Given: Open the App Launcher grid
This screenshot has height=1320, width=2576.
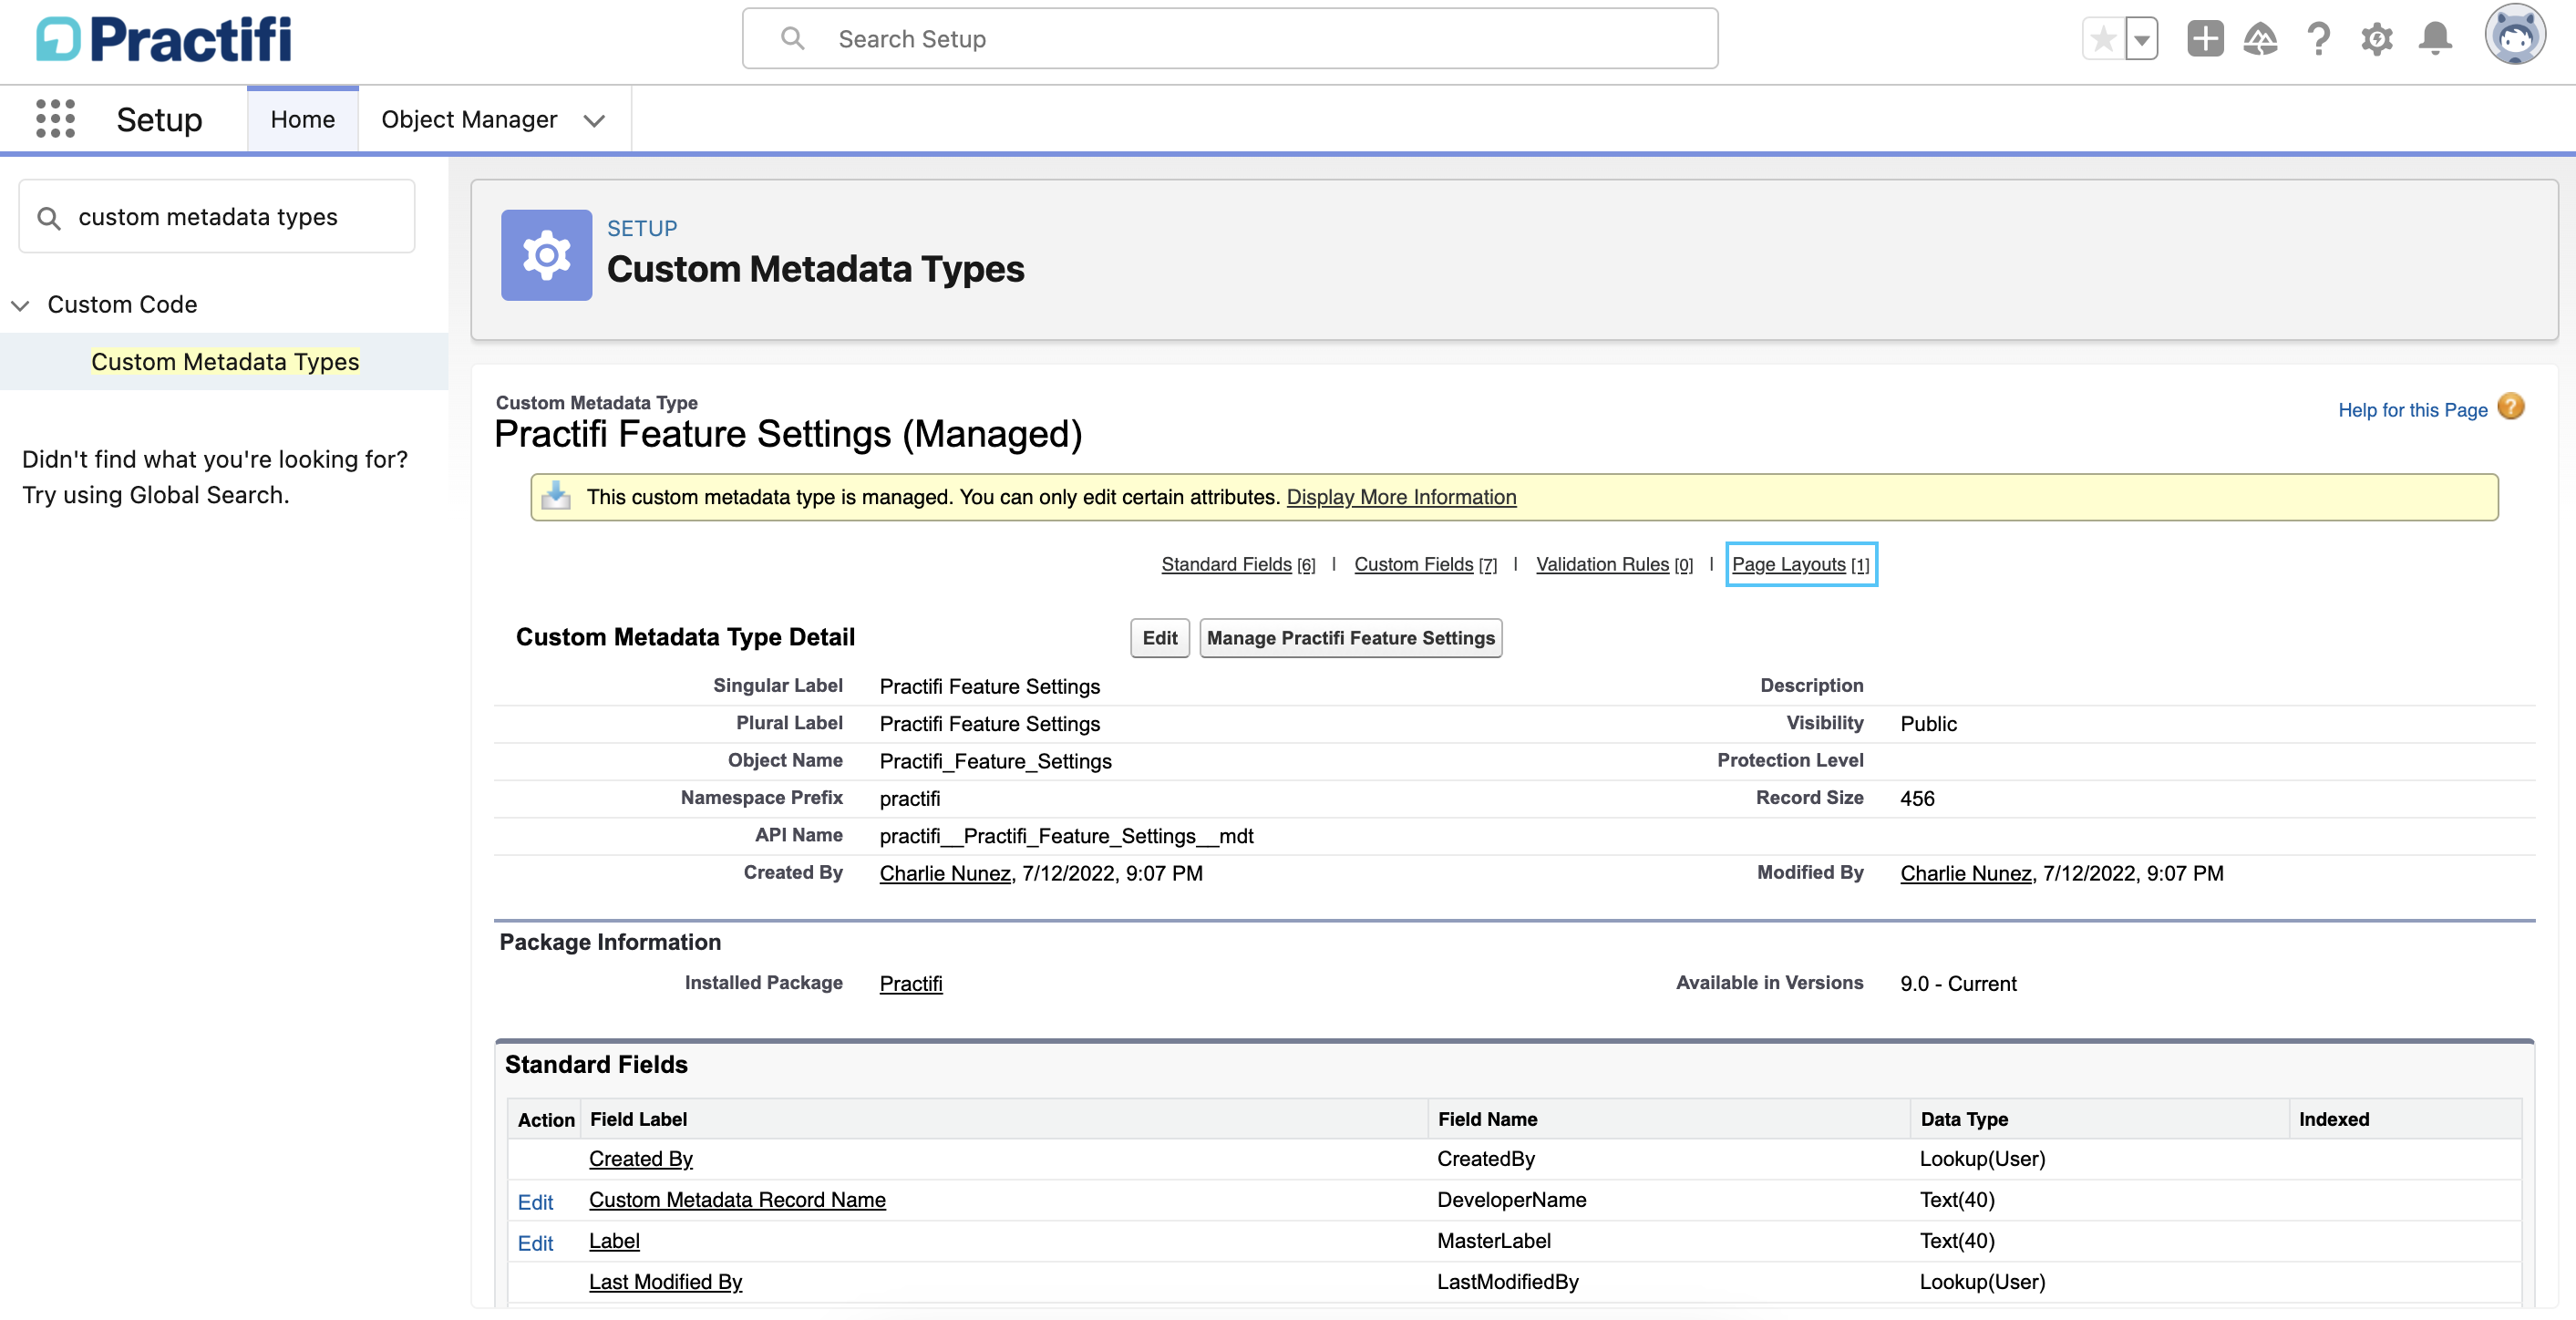Looking at the screenshot, I should (55, 119).
